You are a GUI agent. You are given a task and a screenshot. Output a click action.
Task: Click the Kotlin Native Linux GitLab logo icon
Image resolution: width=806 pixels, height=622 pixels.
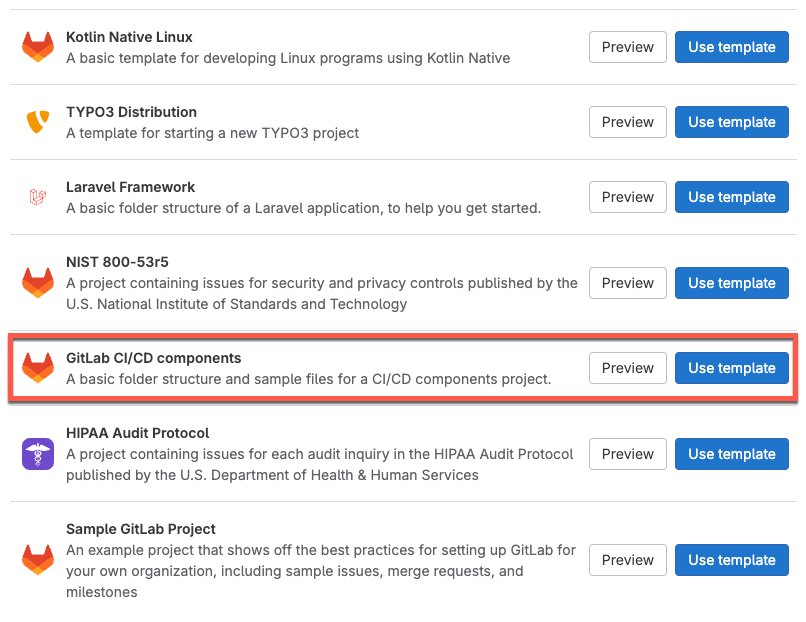point(37,47)
